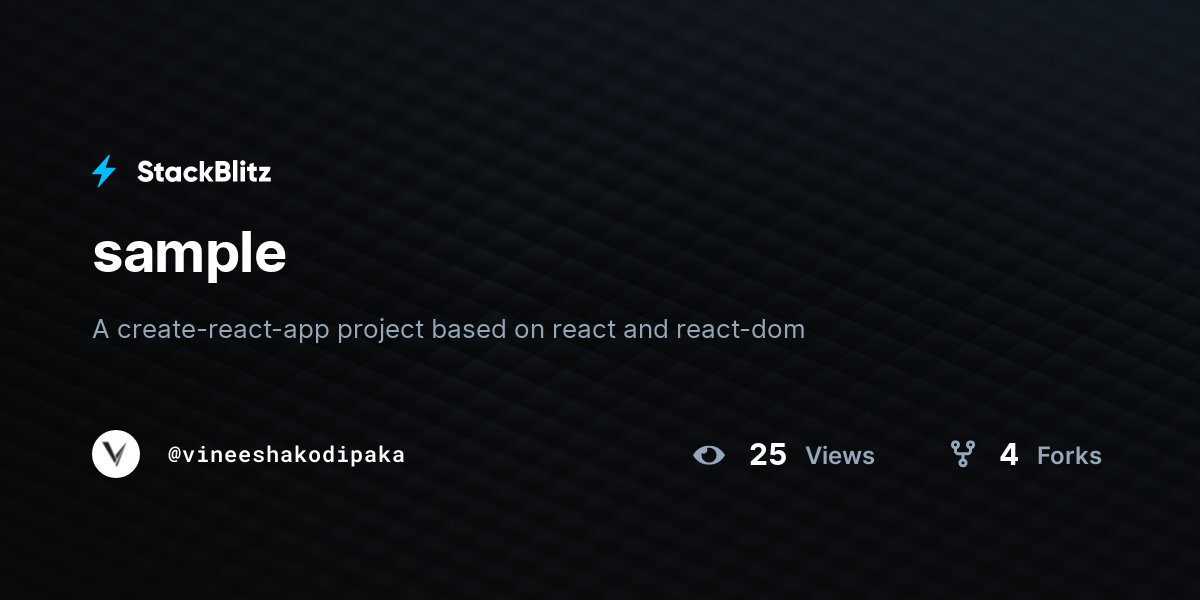Click the number 4 fork count
Screen dimensions: 1200x600
pyautogui.click(x=1009, y=455)
